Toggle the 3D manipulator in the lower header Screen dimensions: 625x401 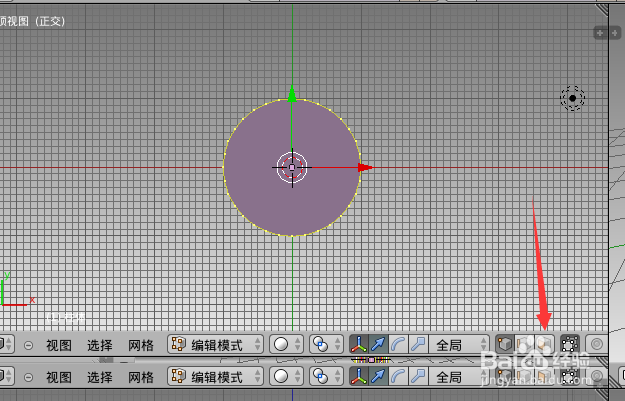pos(359,376)
